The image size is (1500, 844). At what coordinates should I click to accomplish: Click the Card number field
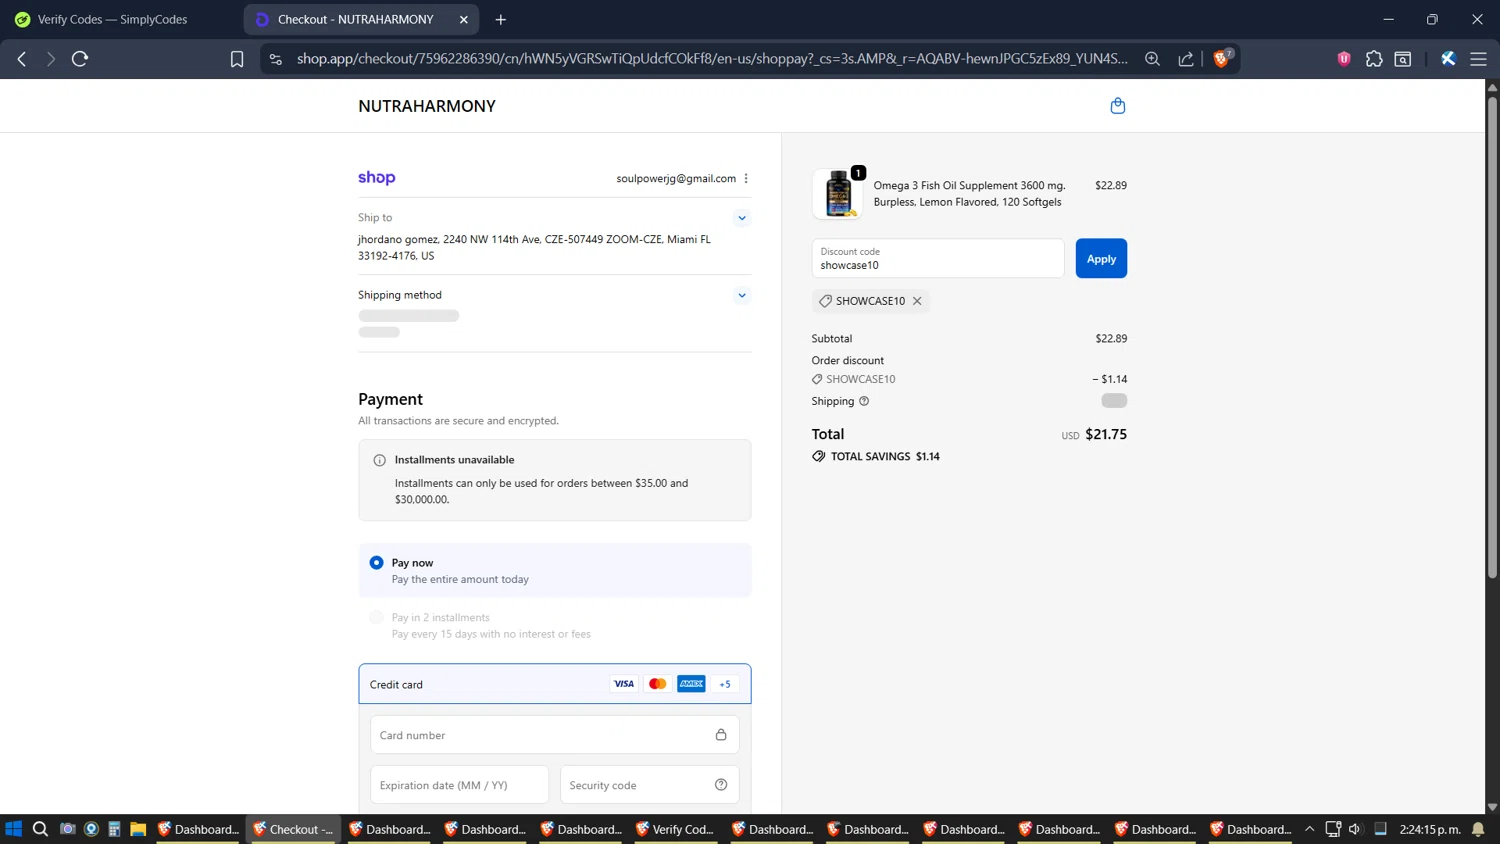click(554, 735)
